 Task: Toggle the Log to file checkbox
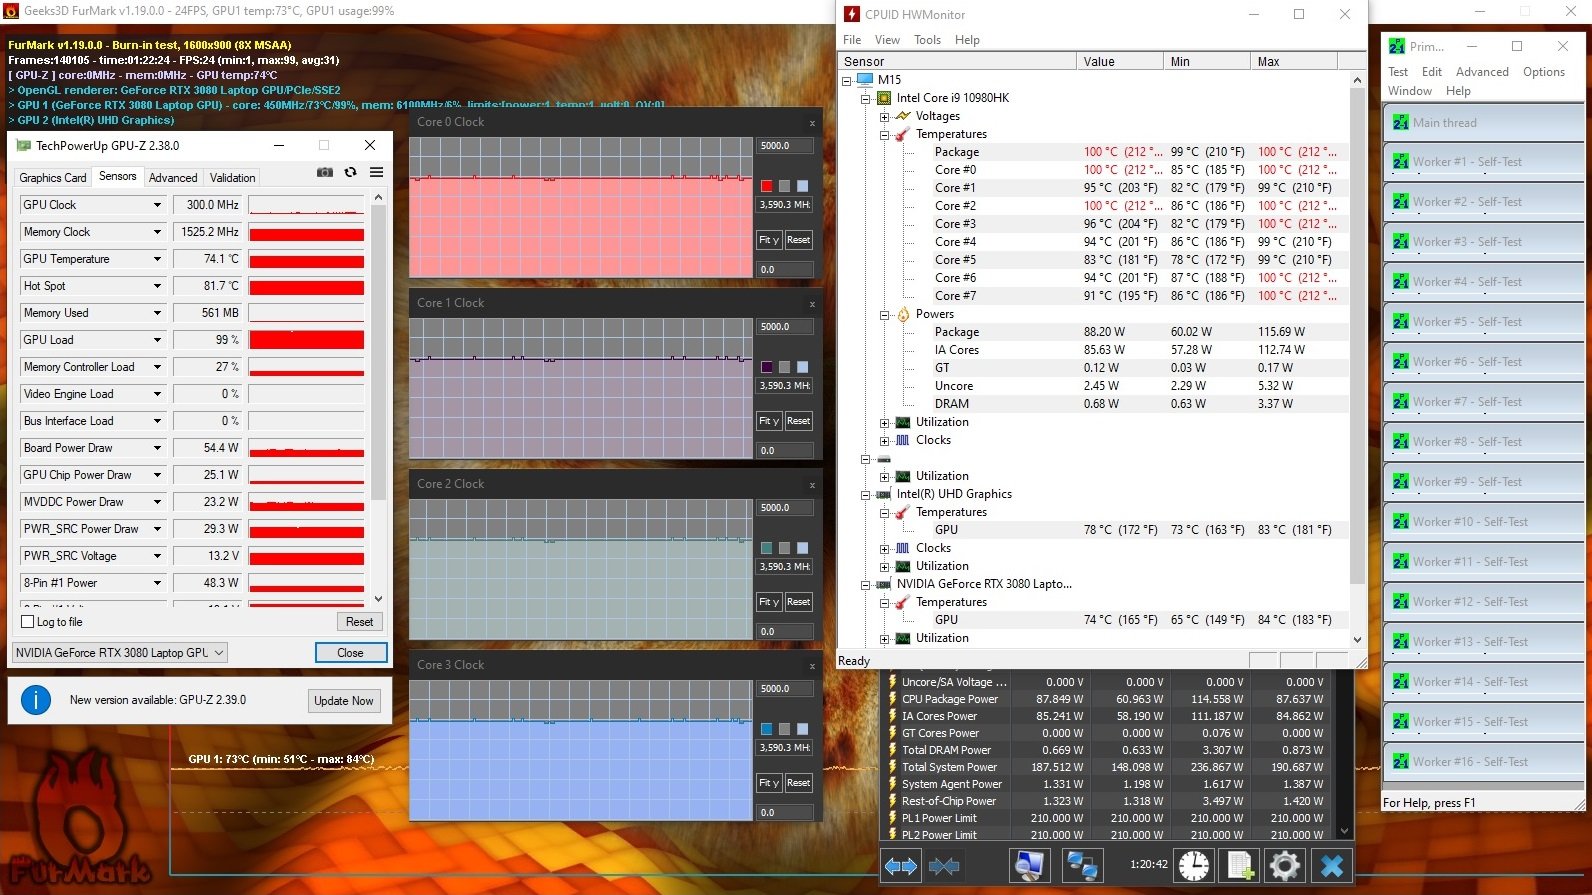tap(28, 622)
